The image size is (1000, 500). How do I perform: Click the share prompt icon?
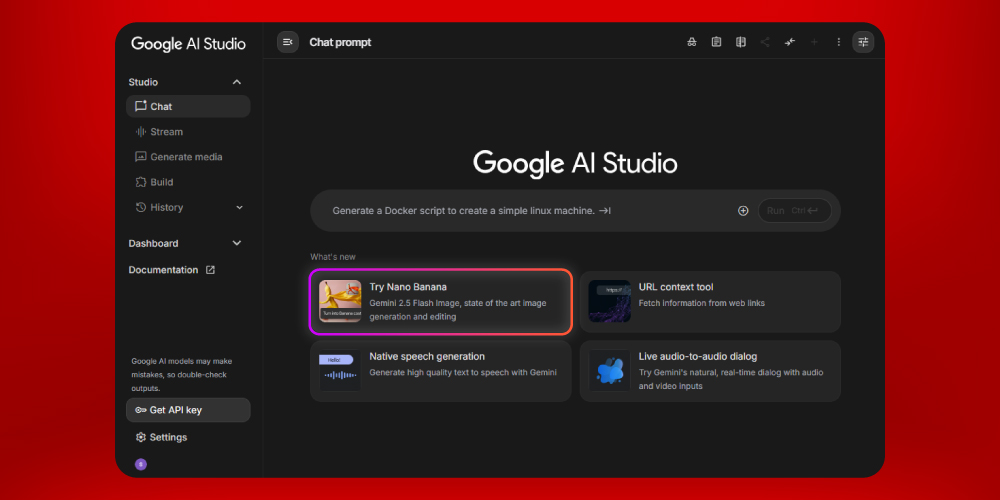[765, 42]
